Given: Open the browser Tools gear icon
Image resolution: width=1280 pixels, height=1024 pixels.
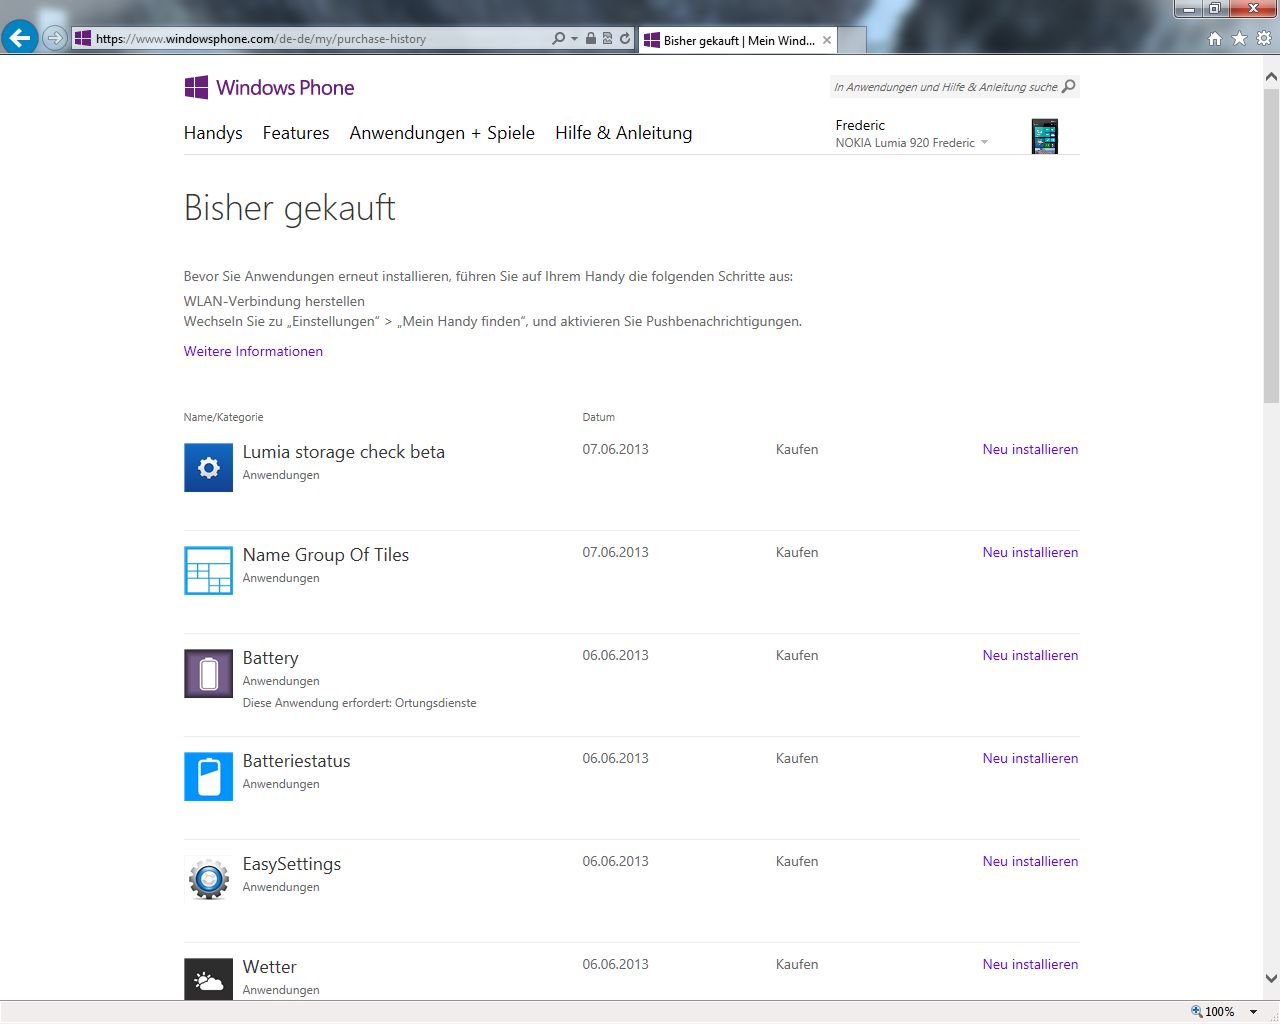Looking at the screenshot, I should pyautogui.click(x=1264, y=38).
